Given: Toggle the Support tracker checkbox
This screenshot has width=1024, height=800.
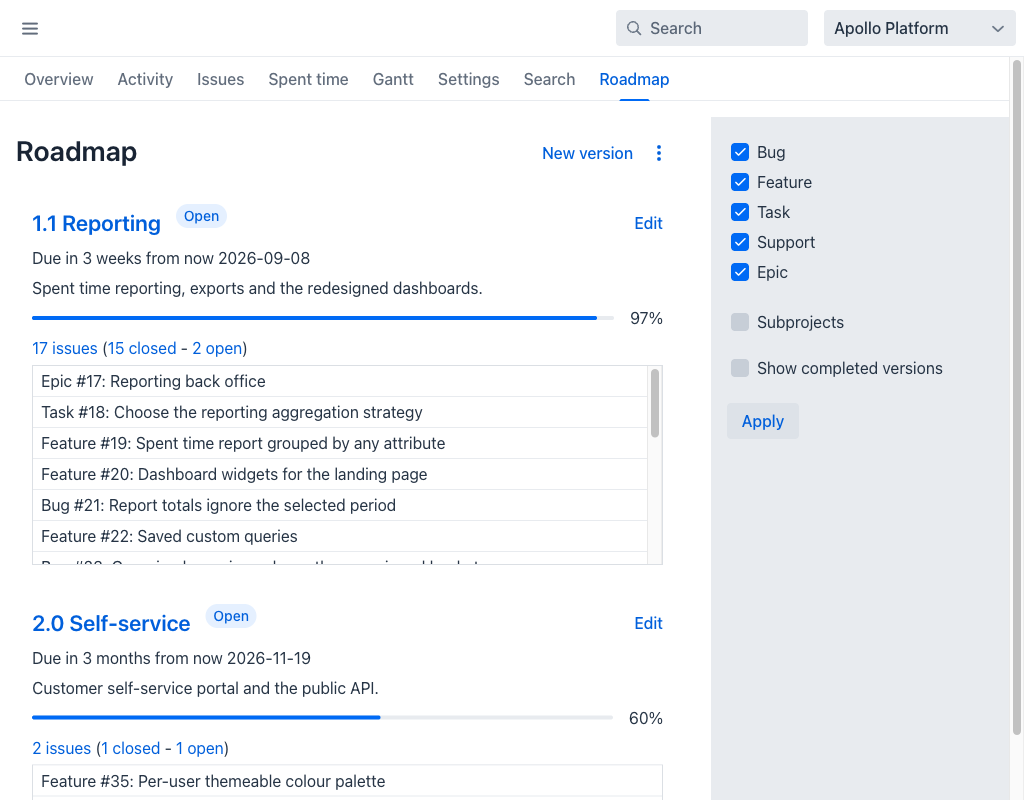Looking at the screenshot, I should coord(740,242).
